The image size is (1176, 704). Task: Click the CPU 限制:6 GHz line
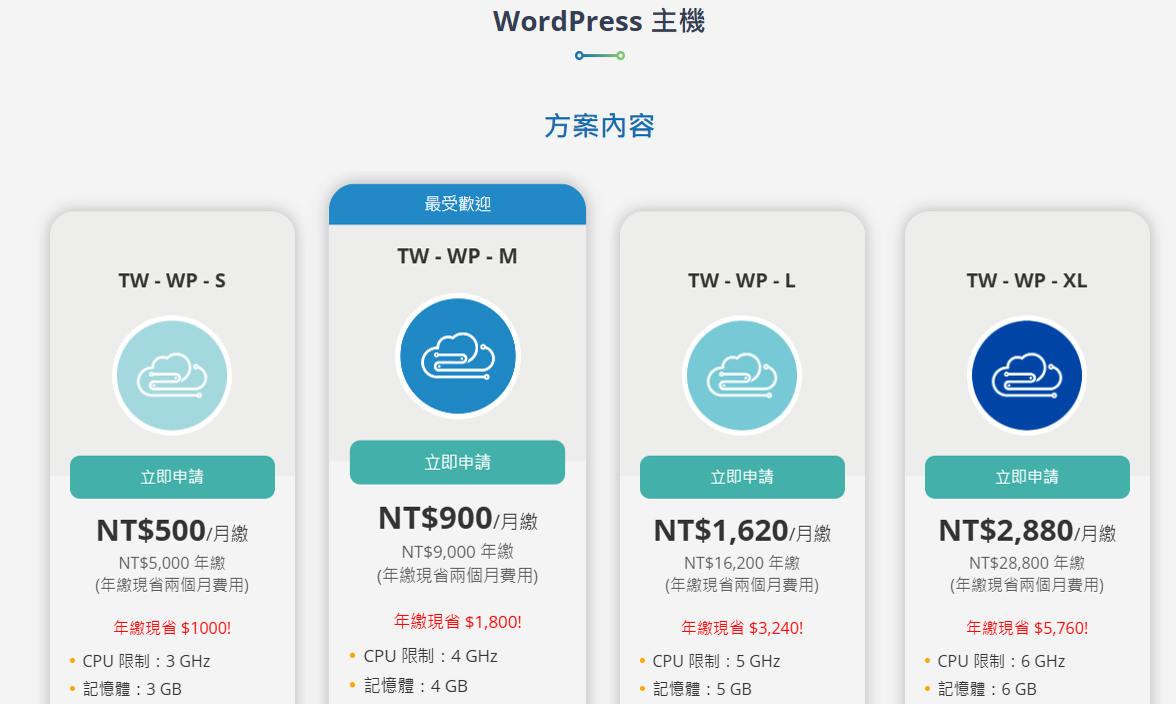(1001, 661)
